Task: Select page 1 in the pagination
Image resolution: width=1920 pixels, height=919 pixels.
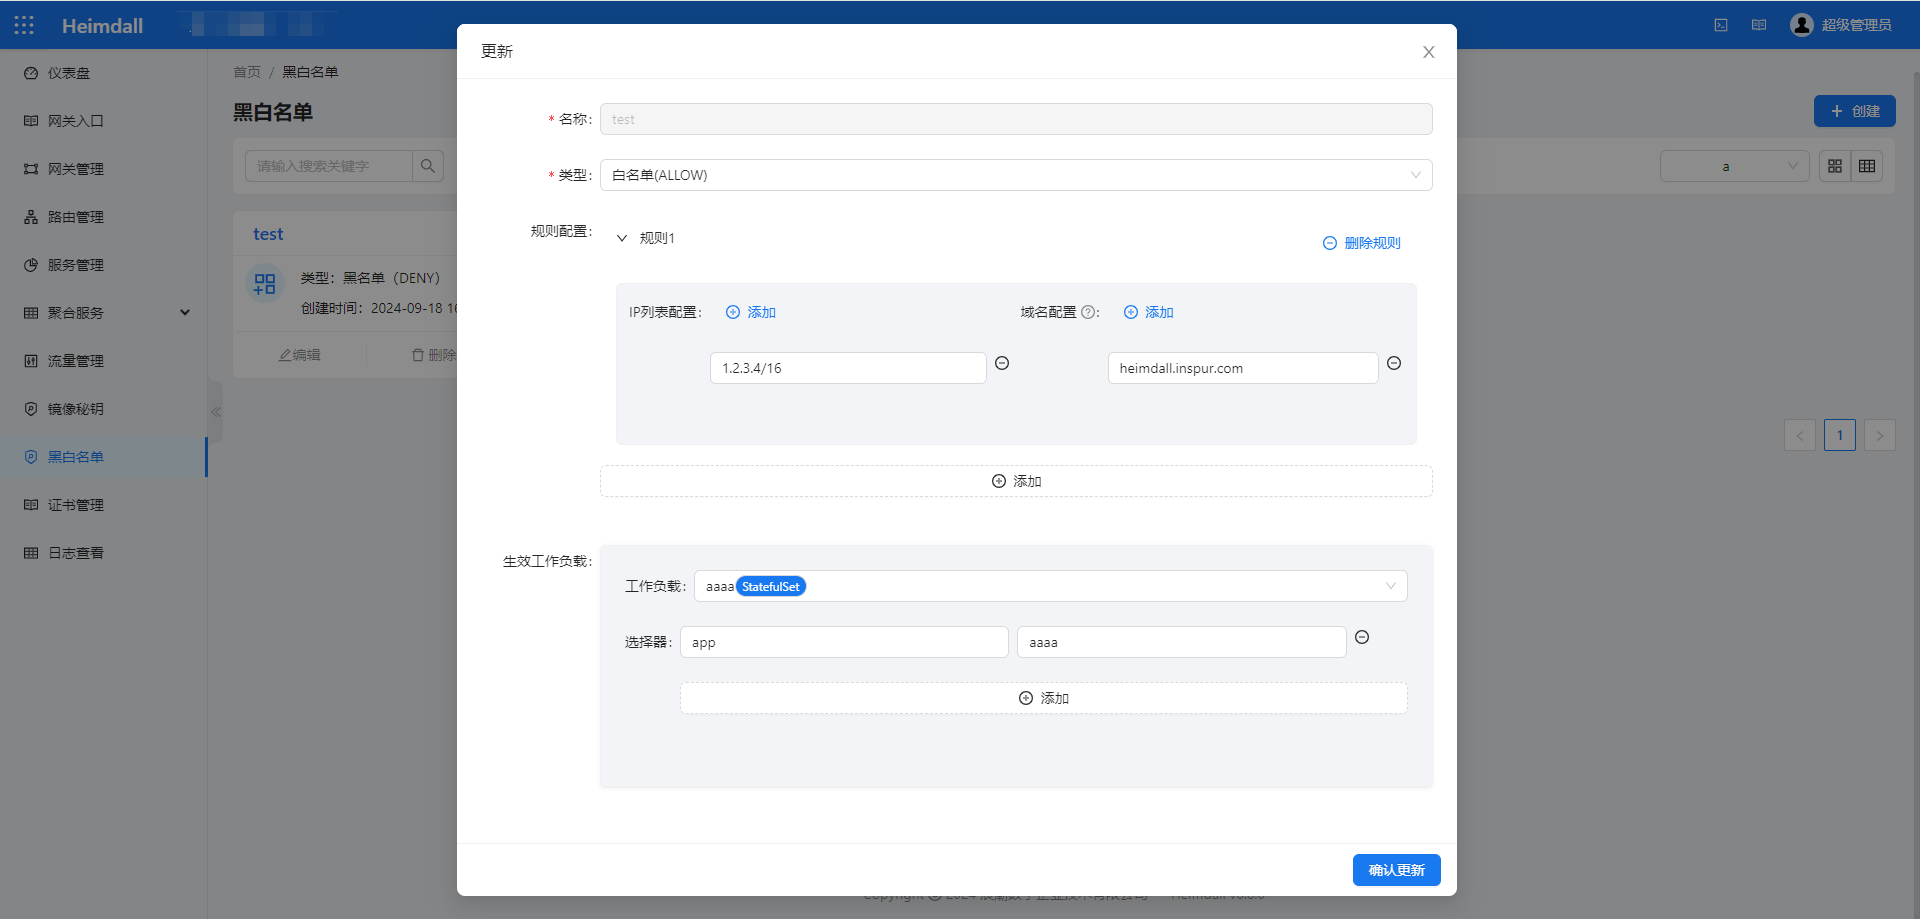Action: click(1840, 435)
